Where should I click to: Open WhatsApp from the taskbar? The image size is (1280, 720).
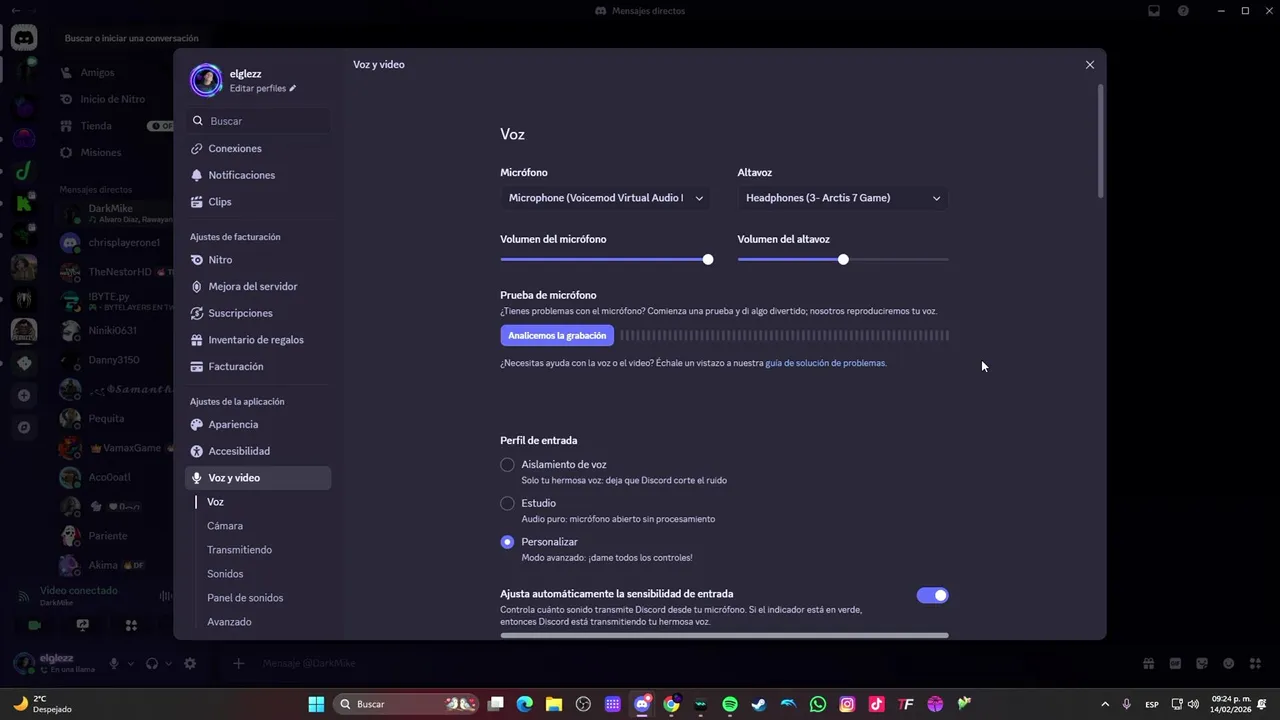[818, 704]
